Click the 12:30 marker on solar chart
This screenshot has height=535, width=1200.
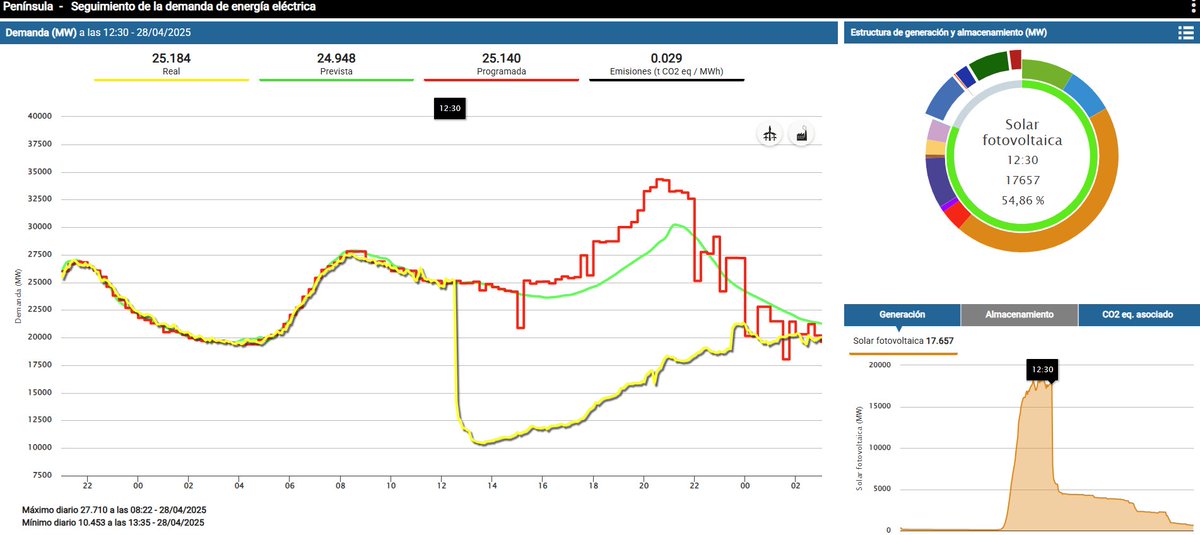pos(1042,370)
